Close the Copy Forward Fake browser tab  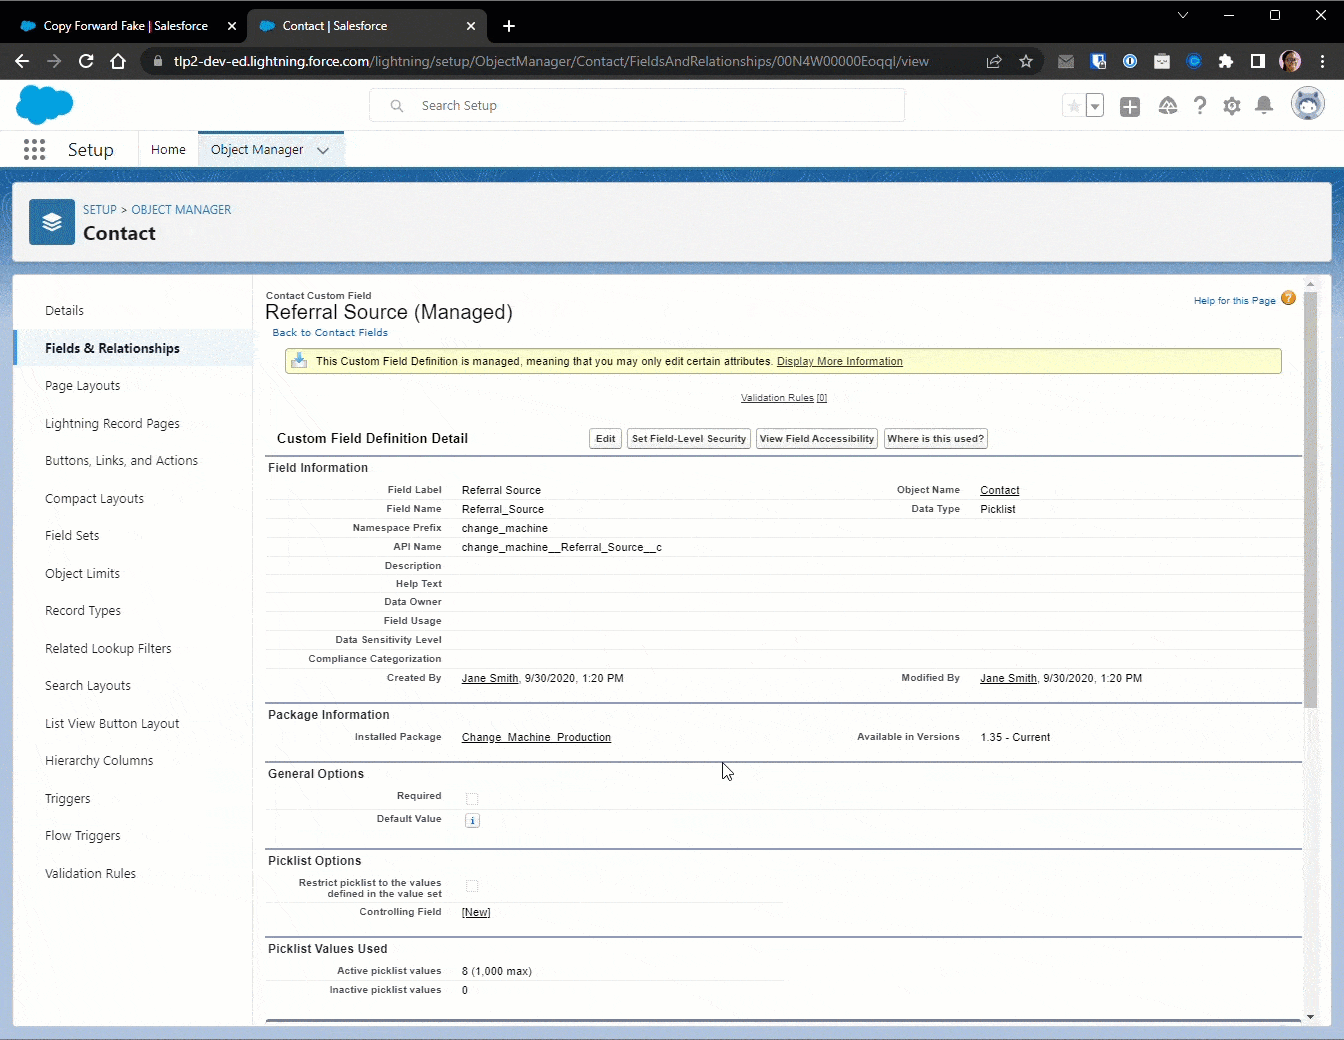(x=231, y=26)
